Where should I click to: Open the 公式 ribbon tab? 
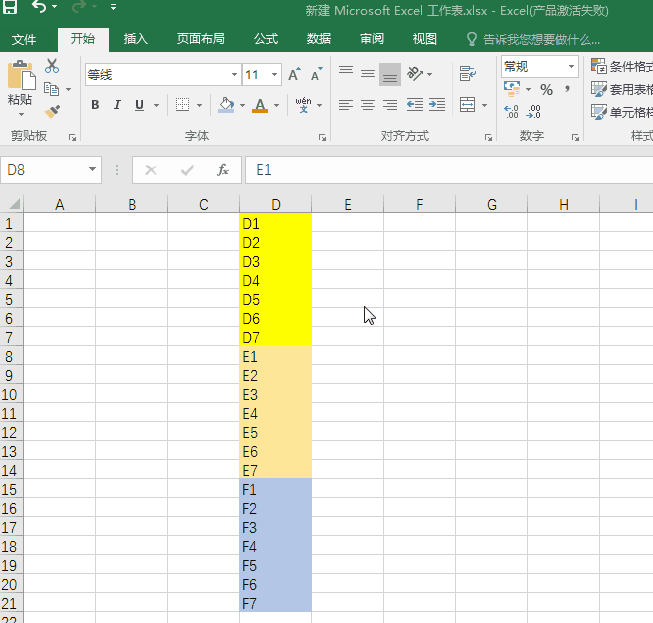point(265,39)
